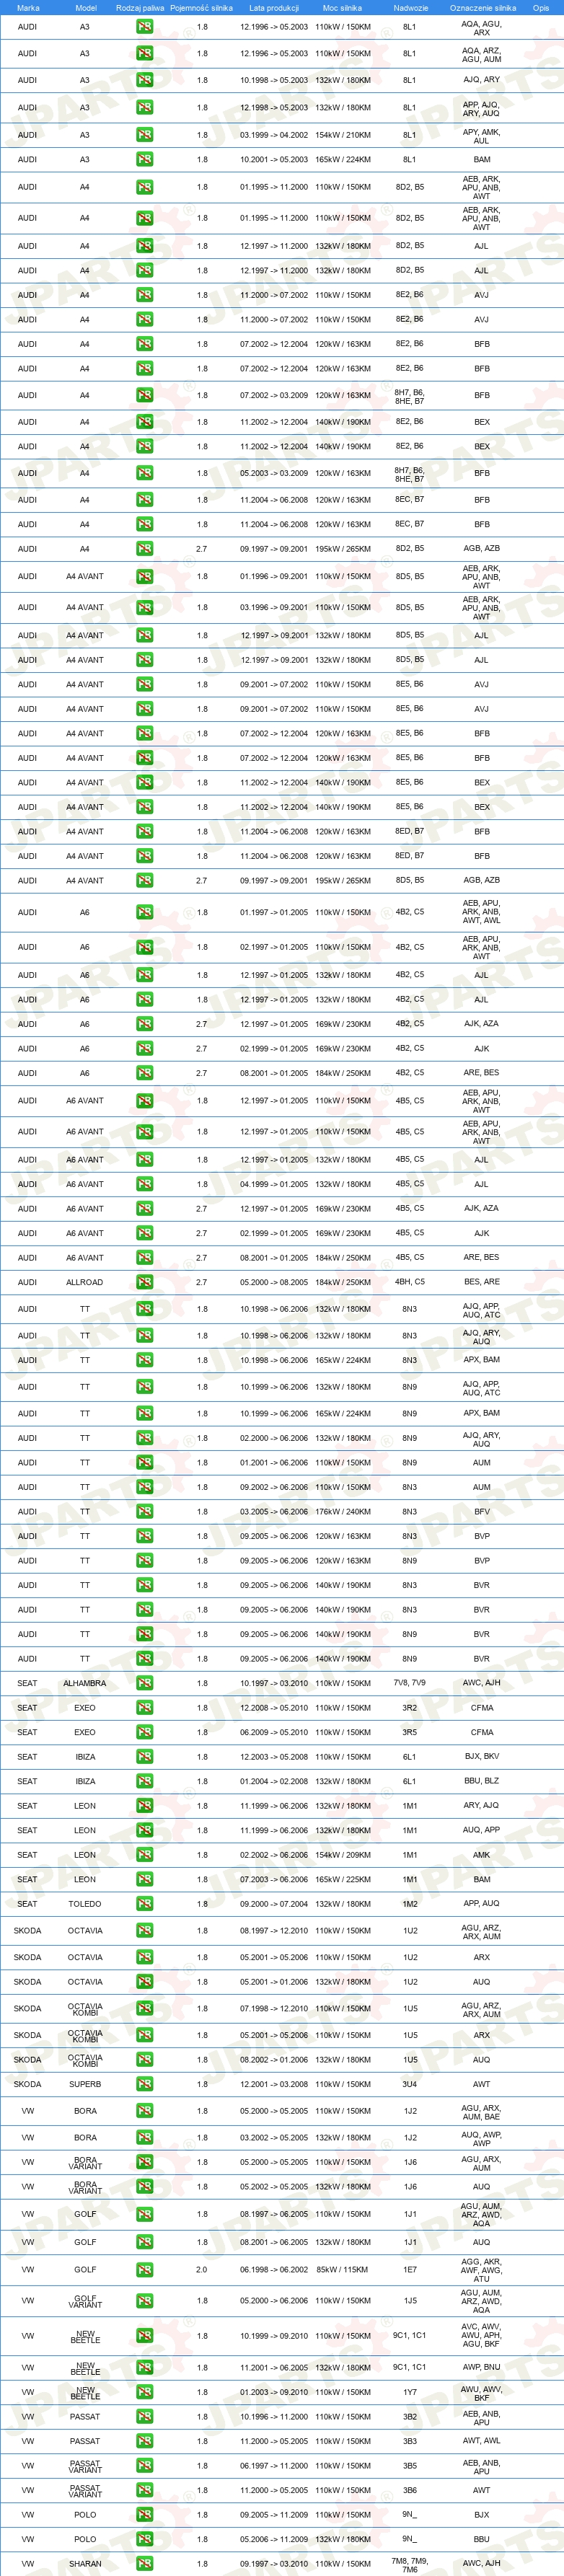Screen dimensions: 564x2576
Task: Click engine code 'AMK'
Action: [482, 1855]
